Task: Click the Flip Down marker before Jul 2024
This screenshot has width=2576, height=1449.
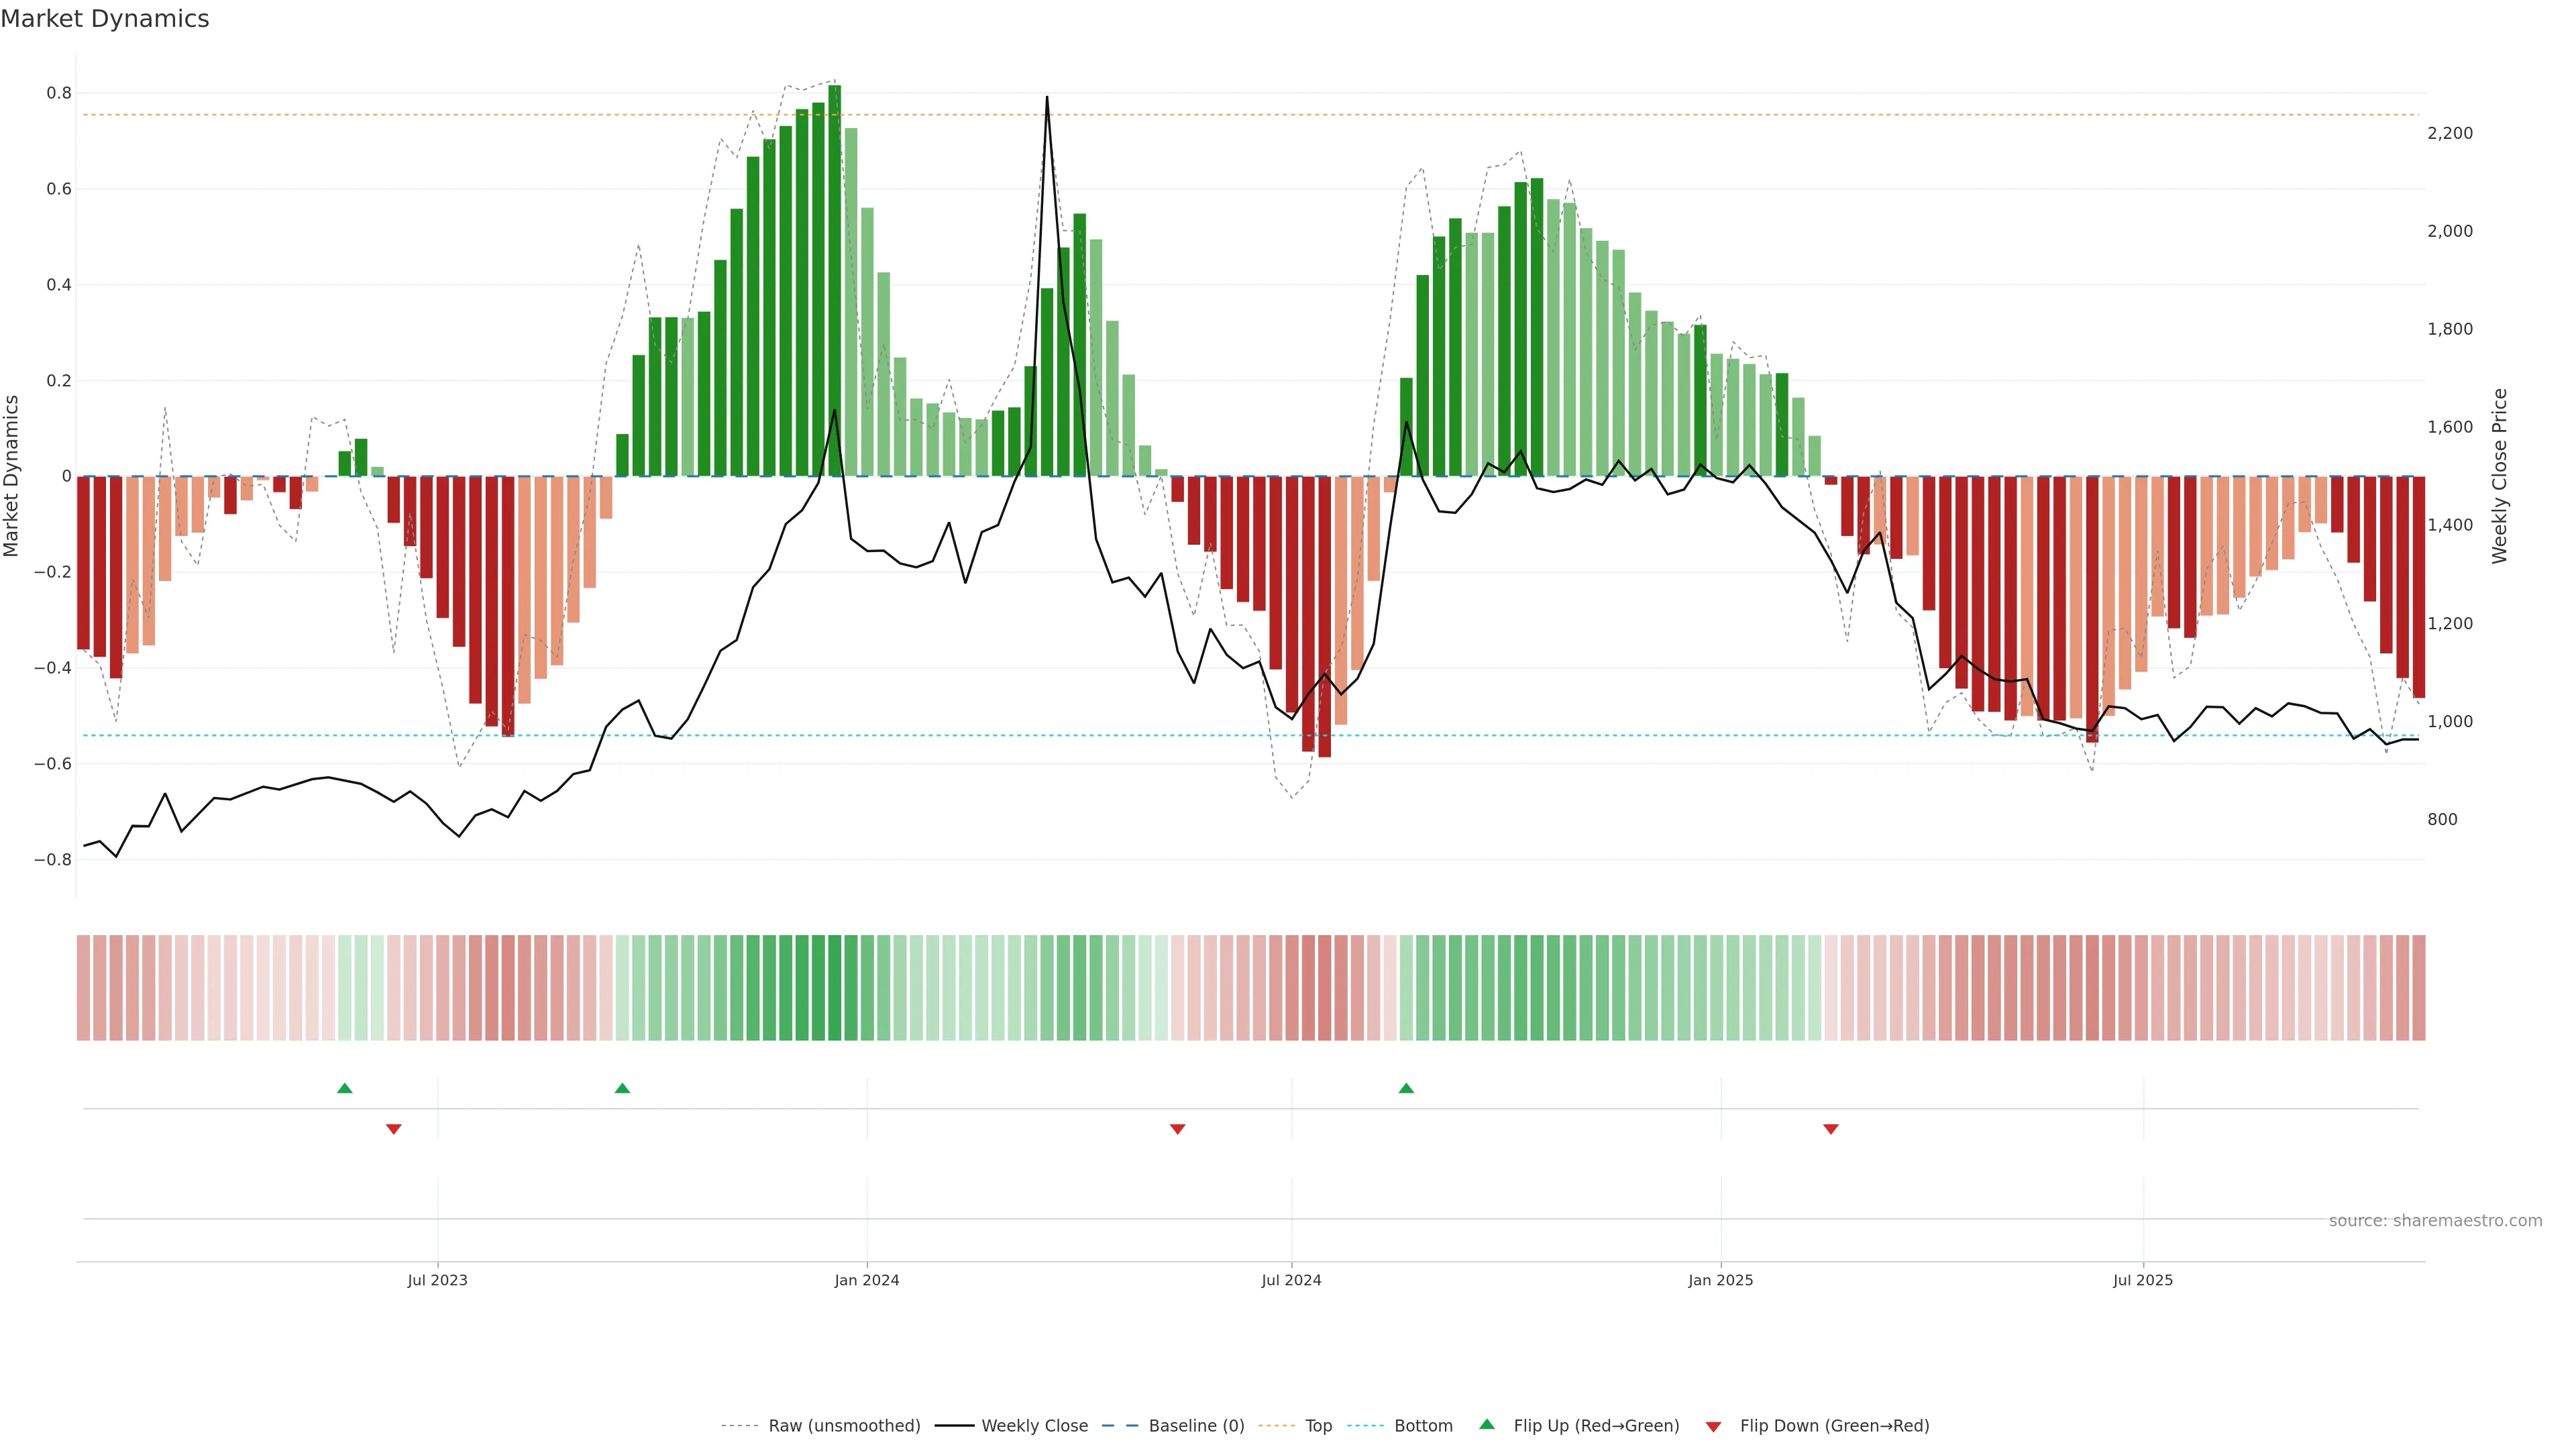Action: (x=1177, y=1129)
